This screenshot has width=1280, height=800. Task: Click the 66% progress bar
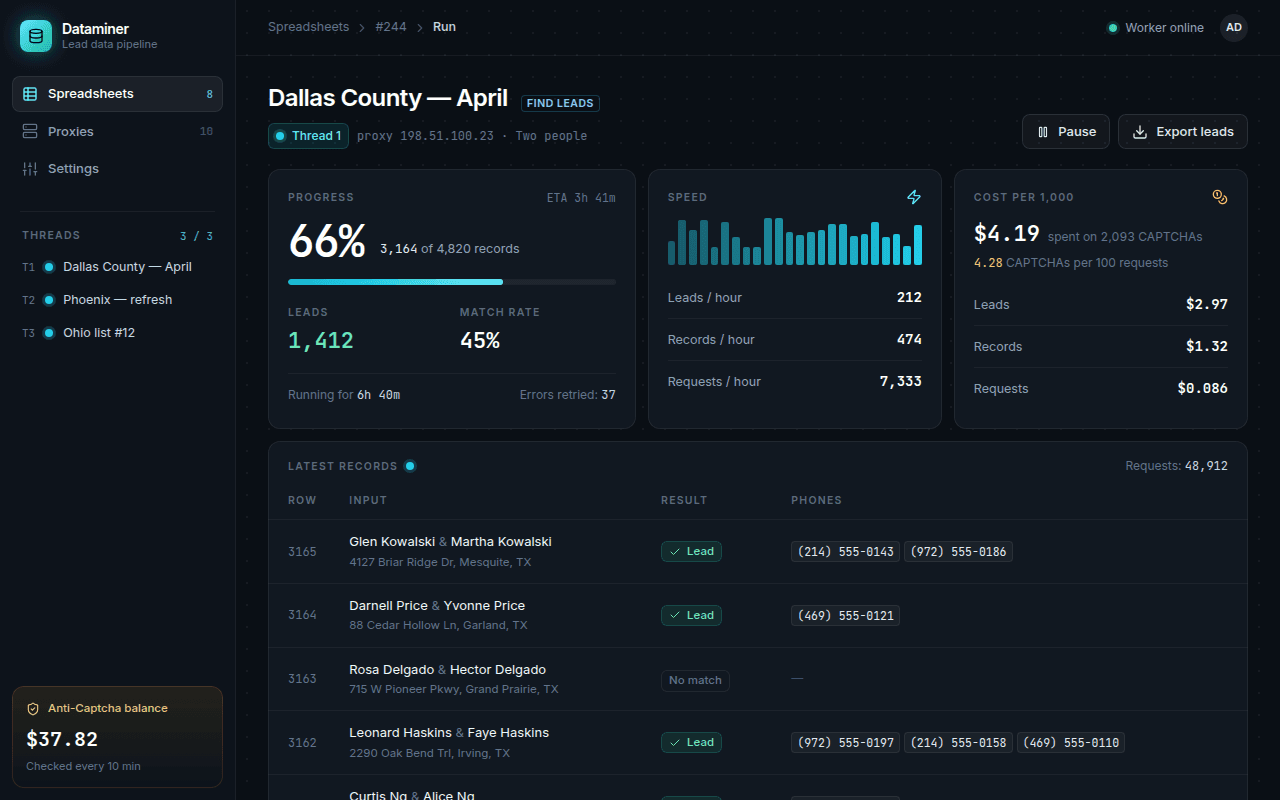click(x=452, y=282)
